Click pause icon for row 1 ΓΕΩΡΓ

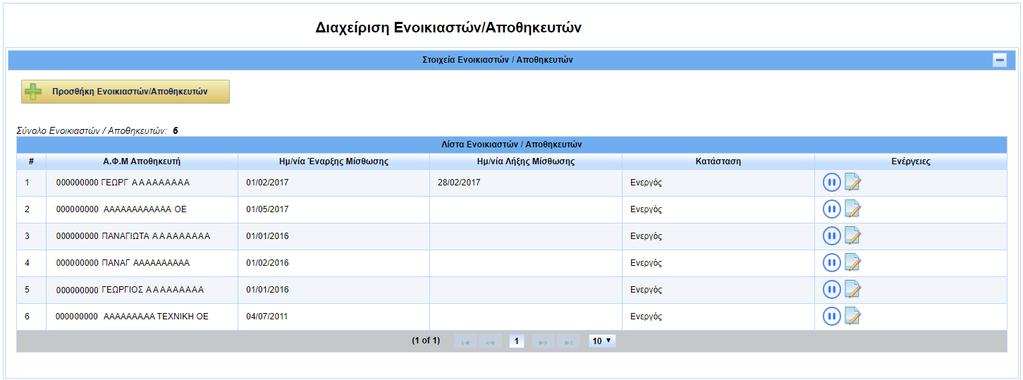tap(831, 182)
